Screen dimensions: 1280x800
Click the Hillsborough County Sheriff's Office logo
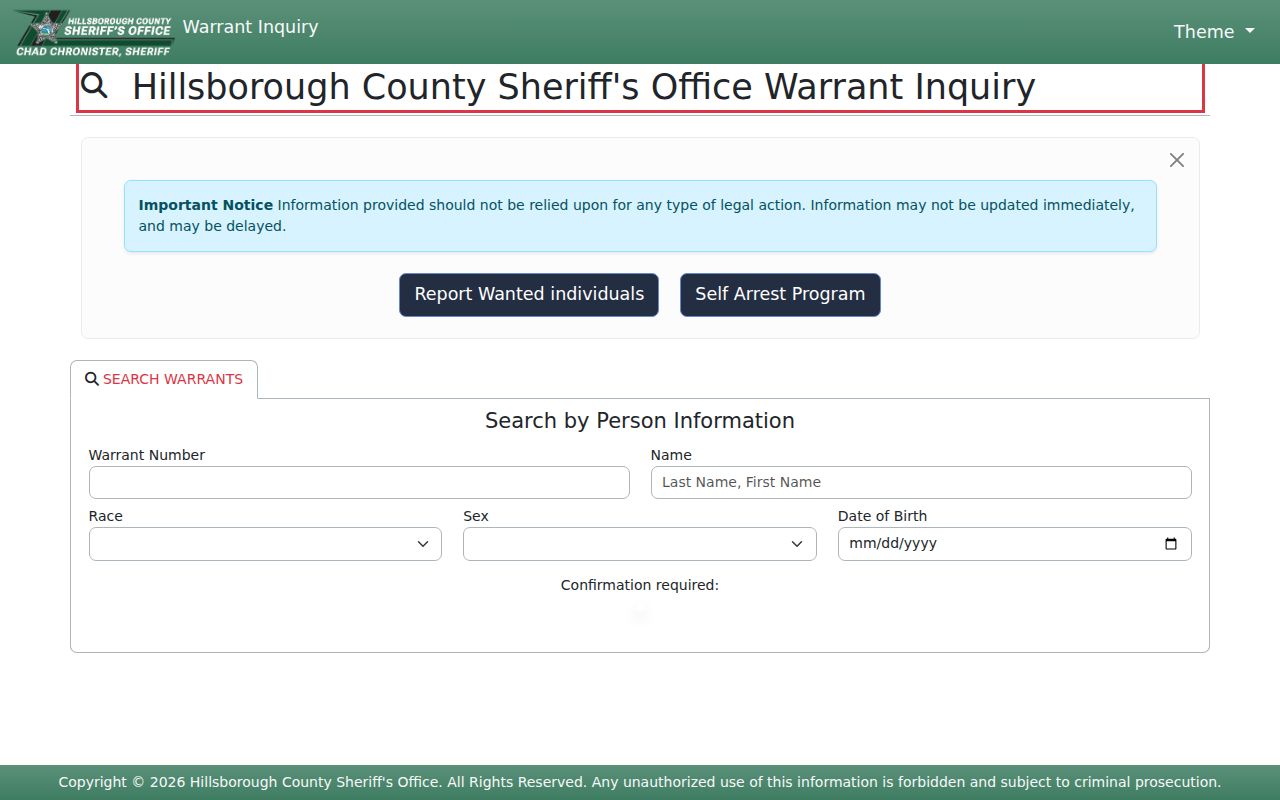point(94,32)
